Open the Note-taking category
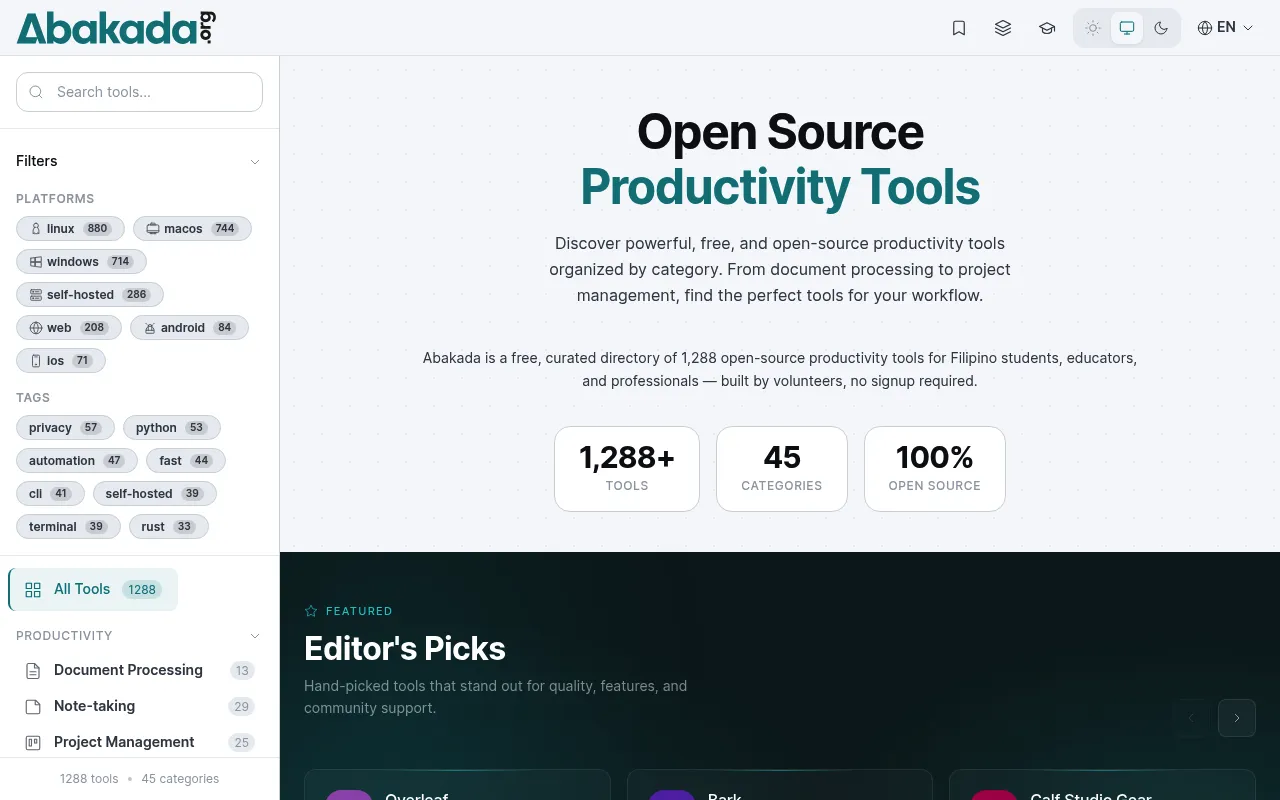This screenshot has width=1280, height=800. point(139,706)
